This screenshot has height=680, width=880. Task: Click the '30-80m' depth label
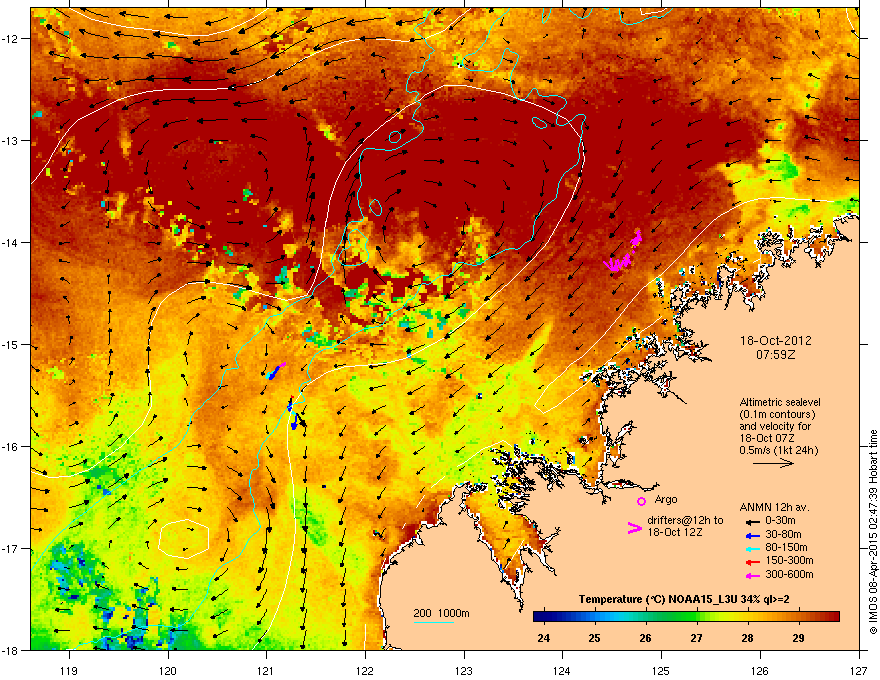[783, 535]
